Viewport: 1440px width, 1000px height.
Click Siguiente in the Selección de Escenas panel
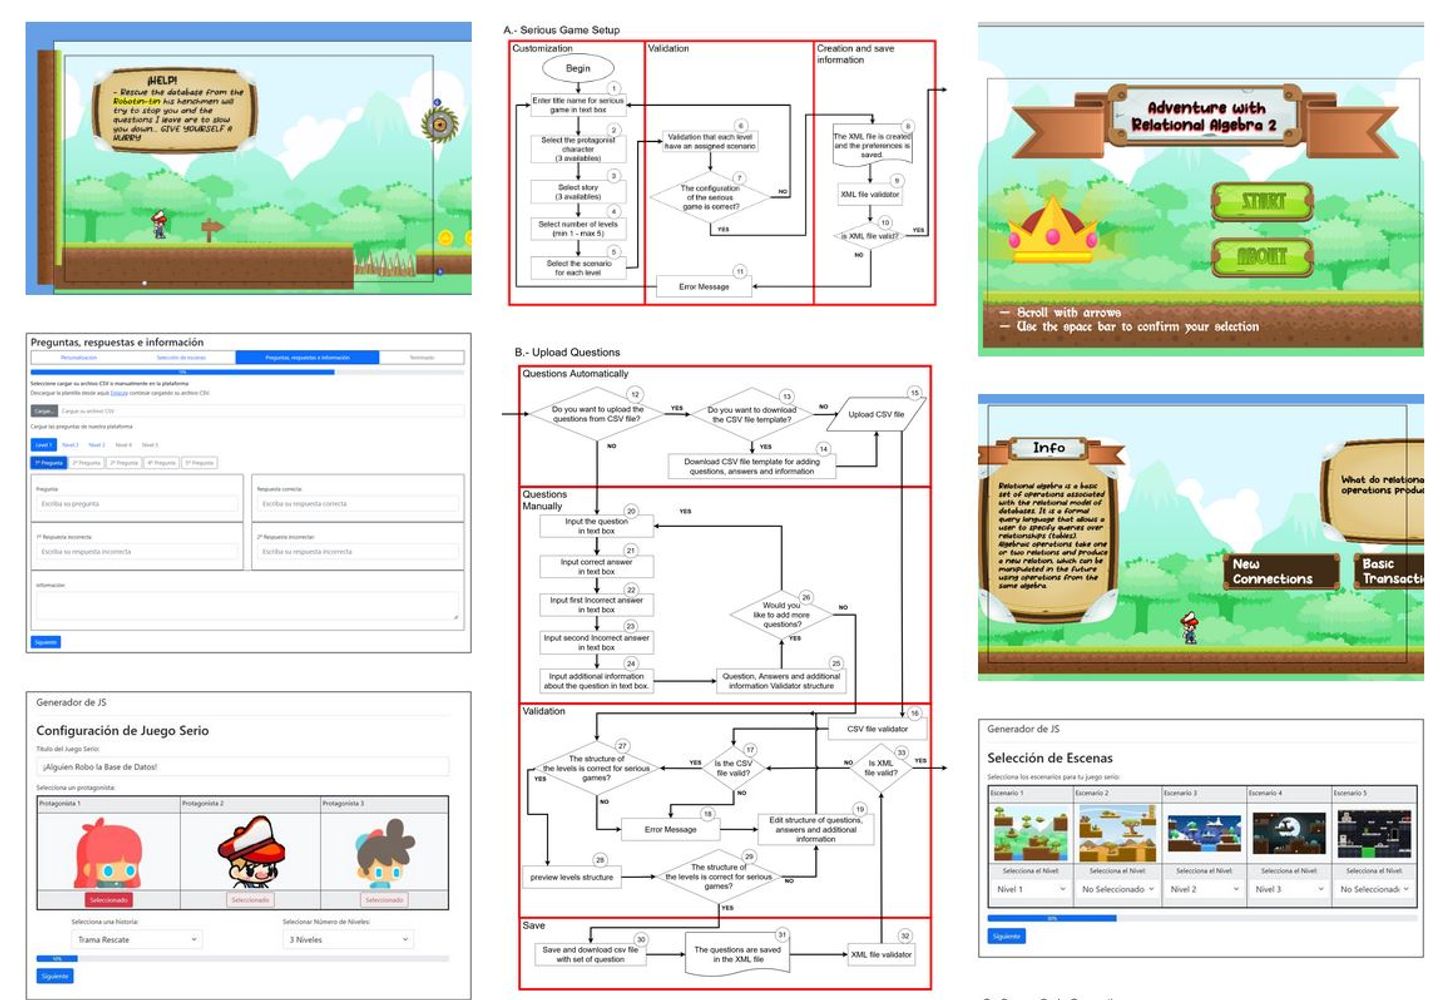[x=1006, y=937]
